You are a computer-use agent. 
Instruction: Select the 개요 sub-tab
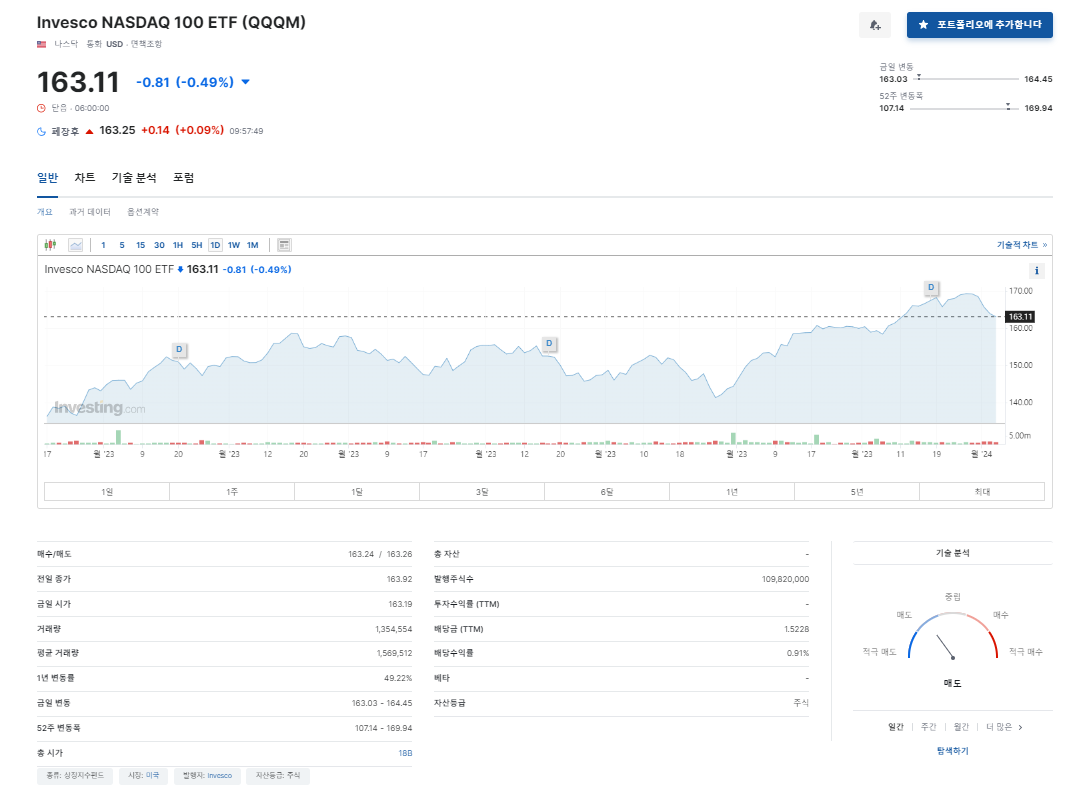click(x=45, y=212)
